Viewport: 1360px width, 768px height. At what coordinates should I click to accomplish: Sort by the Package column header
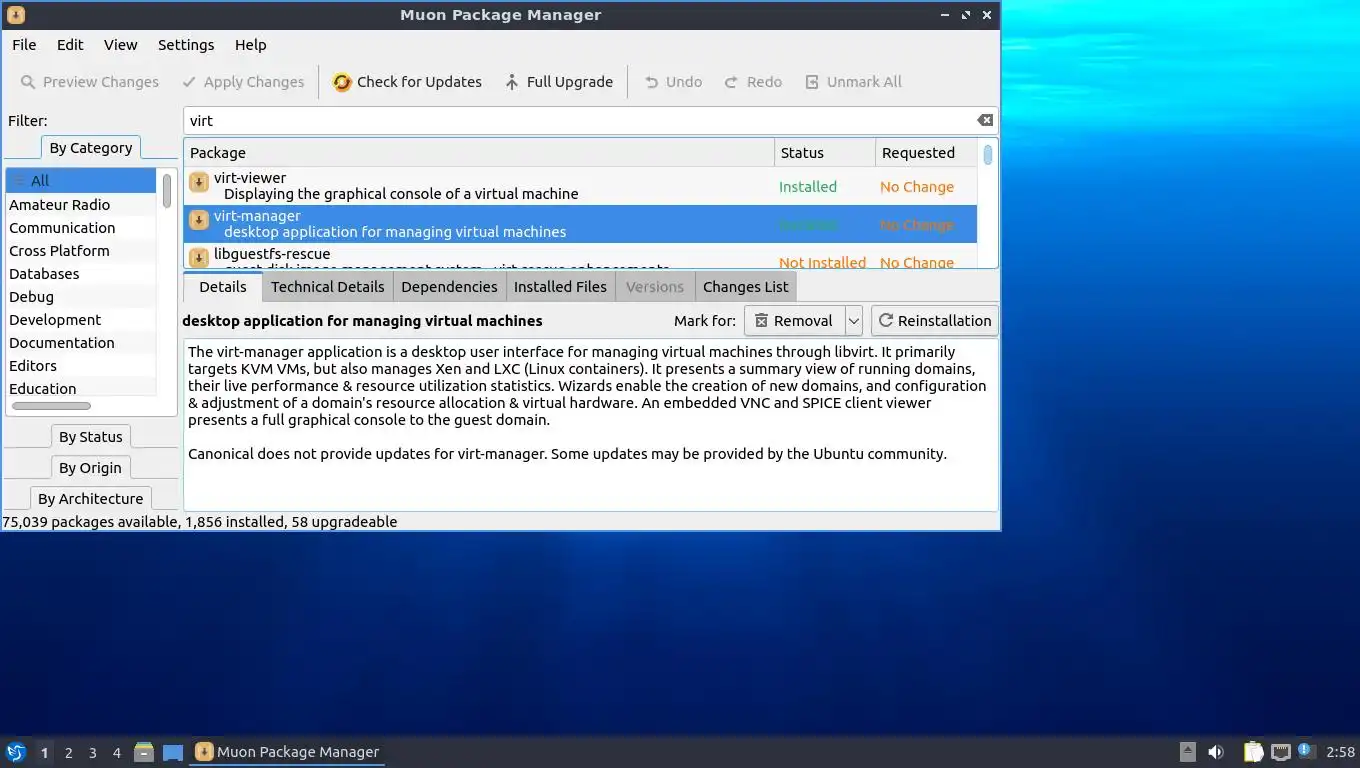479,153
